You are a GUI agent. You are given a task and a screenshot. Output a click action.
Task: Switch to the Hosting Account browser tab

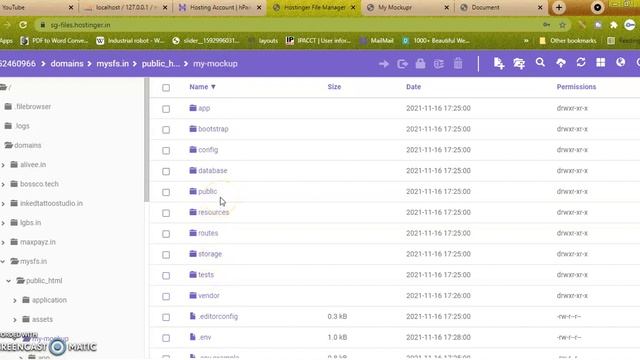tap(220, 7)
